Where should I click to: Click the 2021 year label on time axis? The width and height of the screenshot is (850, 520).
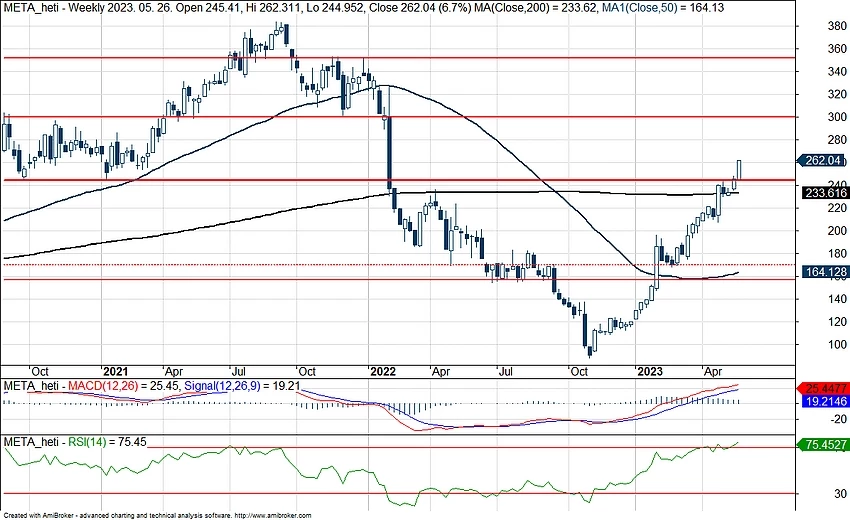115,371
